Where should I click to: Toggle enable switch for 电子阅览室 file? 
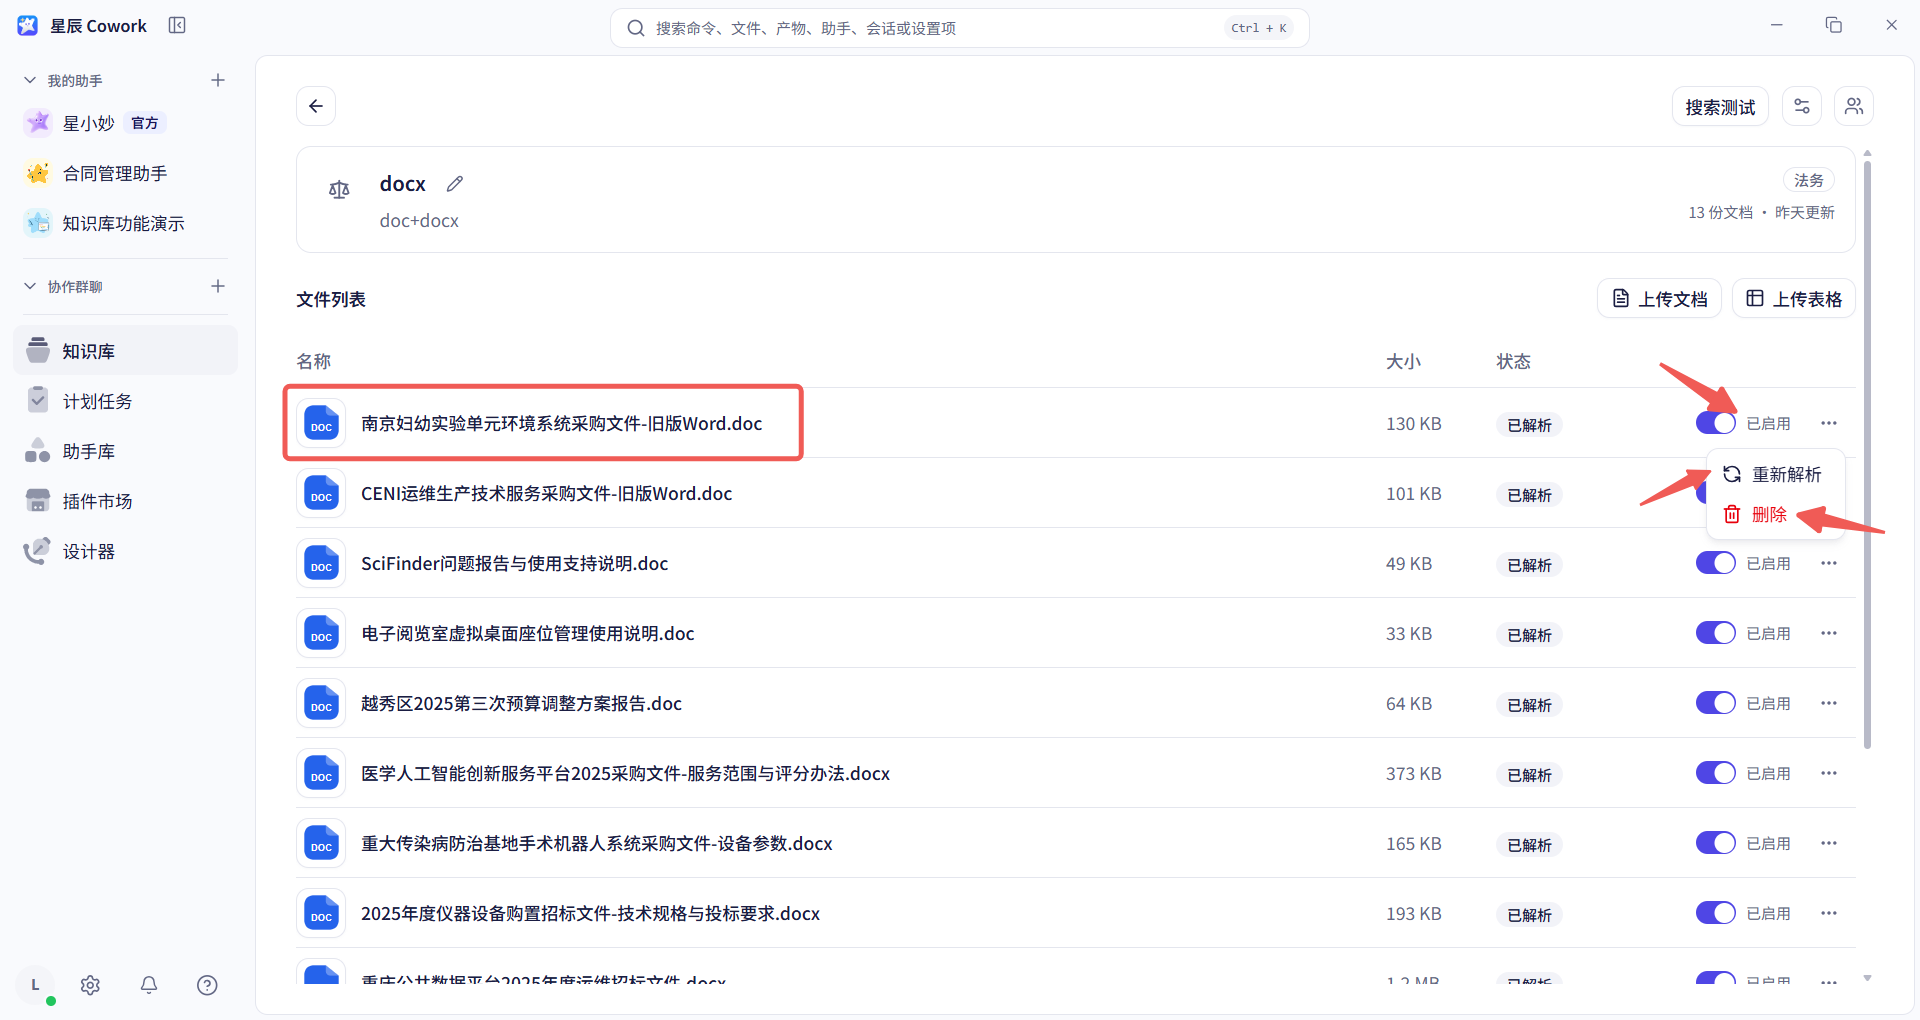pyautogui.click(x=1715, y=633)
